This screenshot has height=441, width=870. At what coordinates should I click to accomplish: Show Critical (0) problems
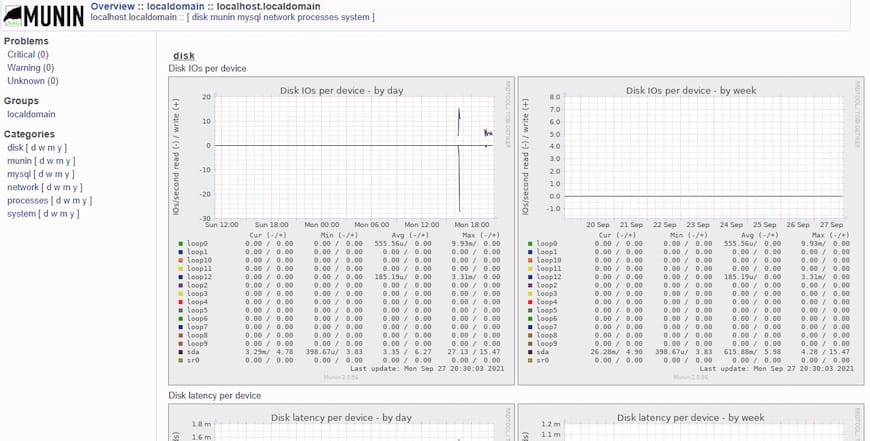(x=28, y=54)
